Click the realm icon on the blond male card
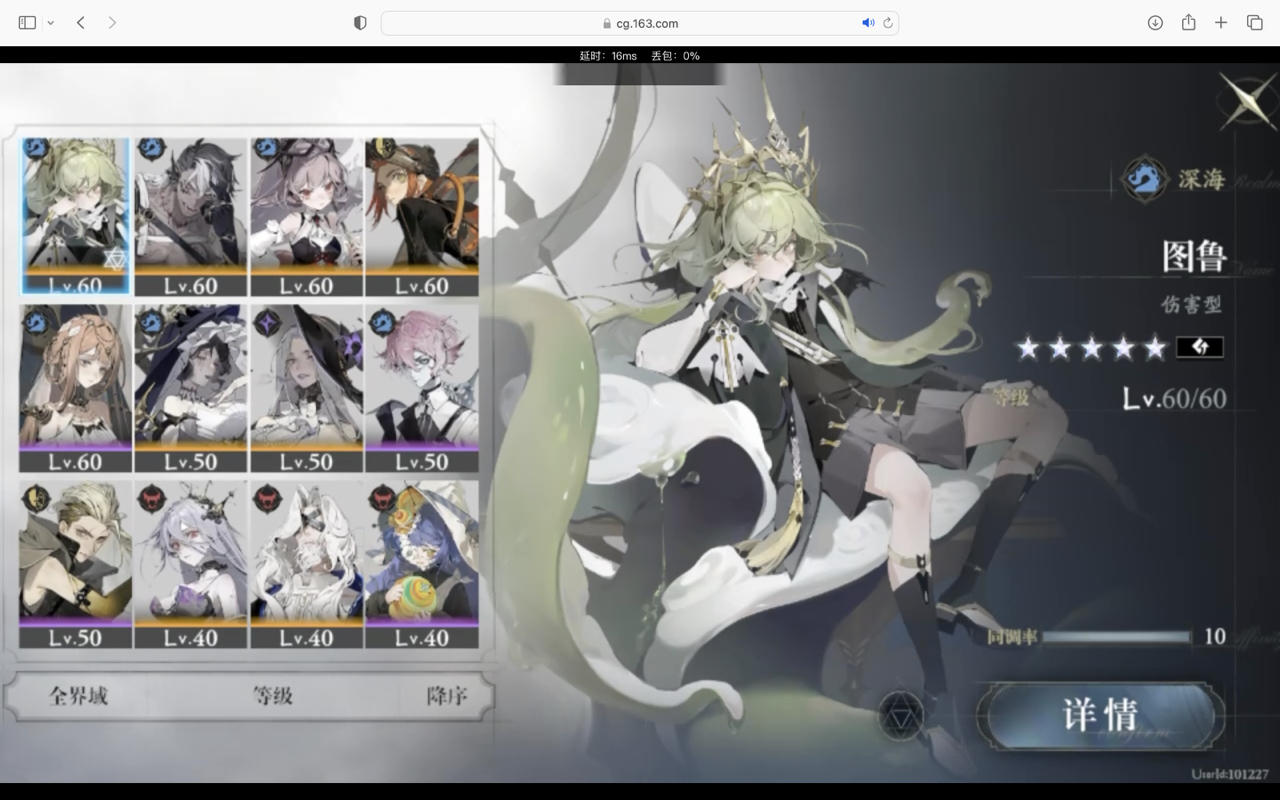This screenshot has width=1280, height=800. tap(36, 497)
